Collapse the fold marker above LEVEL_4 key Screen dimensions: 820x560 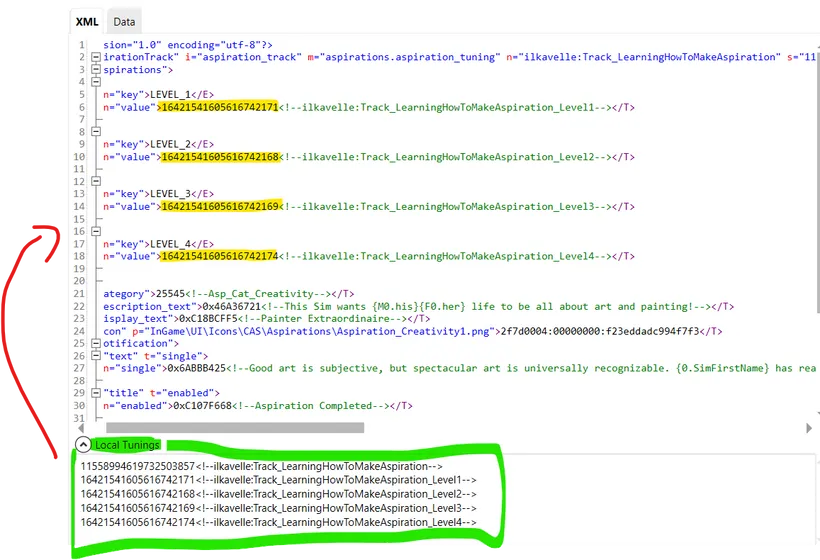[x=96, y=231]
